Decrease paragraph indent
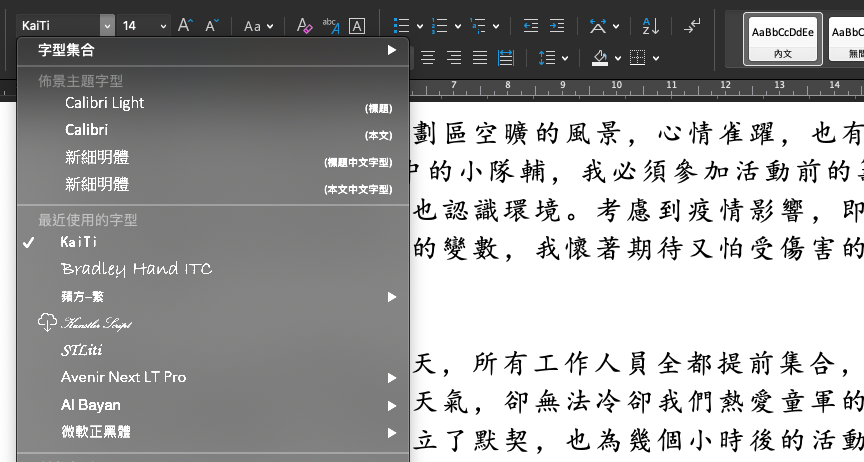The width and height of the screenshot is (864, 462). pyautogui.click(x=531, y=25)
